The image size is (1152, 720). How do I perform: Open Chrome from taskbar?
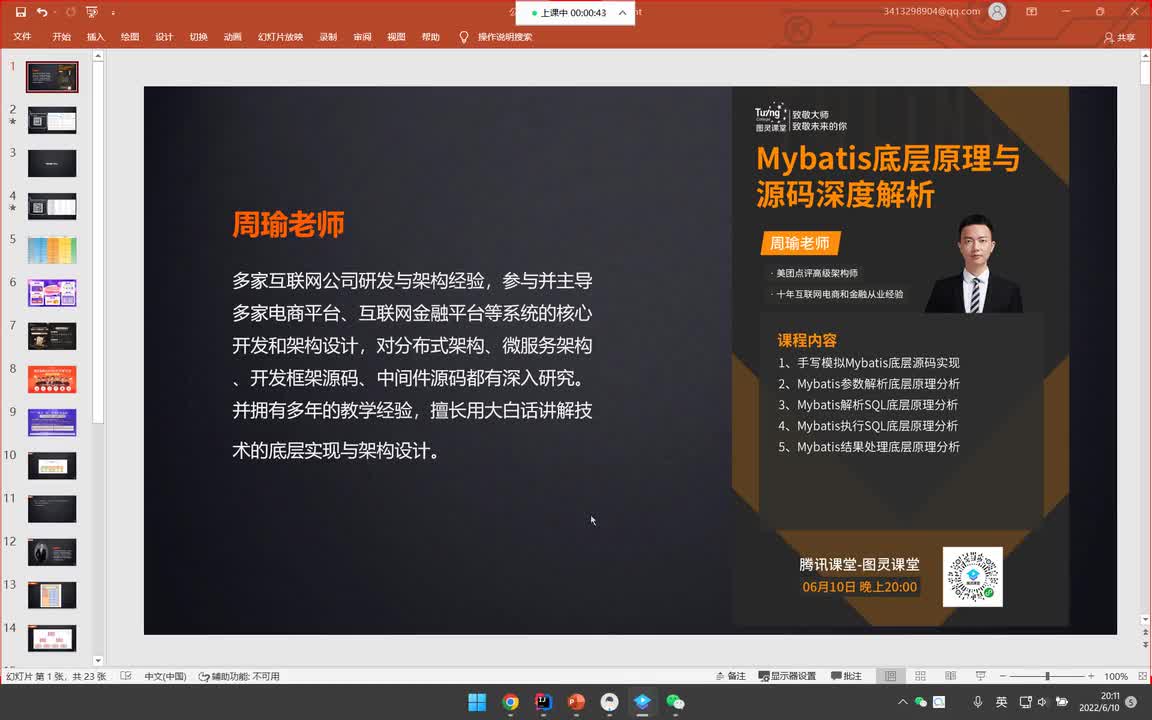point(510,702)
